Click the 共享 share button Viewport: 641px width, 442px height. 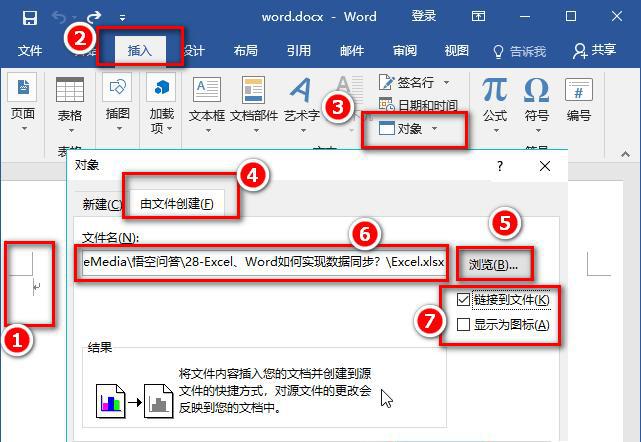pyautogui.click(x=594, y=51)
